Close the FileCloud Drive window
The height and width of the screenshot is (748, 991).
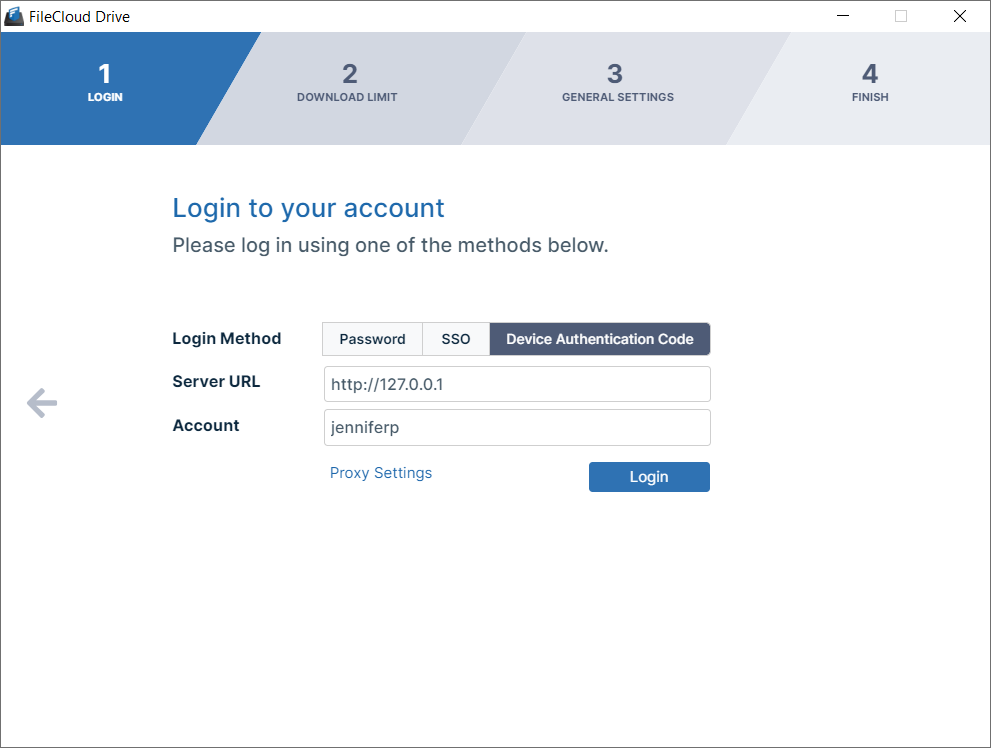pyautogui.click(x=960, y=16)
